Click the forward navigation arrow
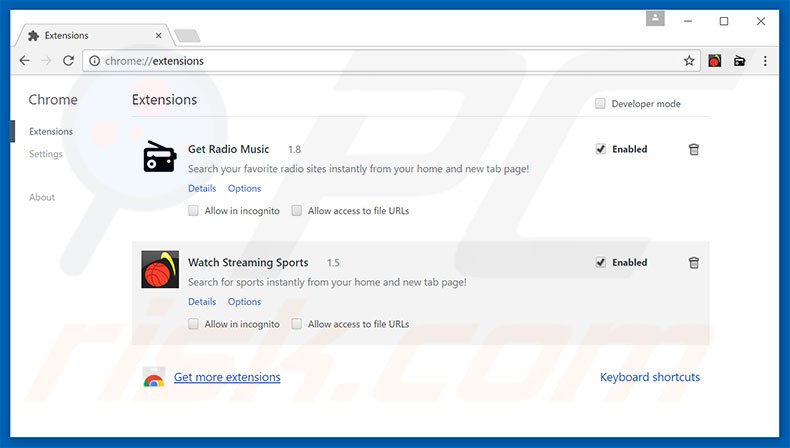Image resolution: width=790 pixels, height=448 pixels. tap(46, 61)
